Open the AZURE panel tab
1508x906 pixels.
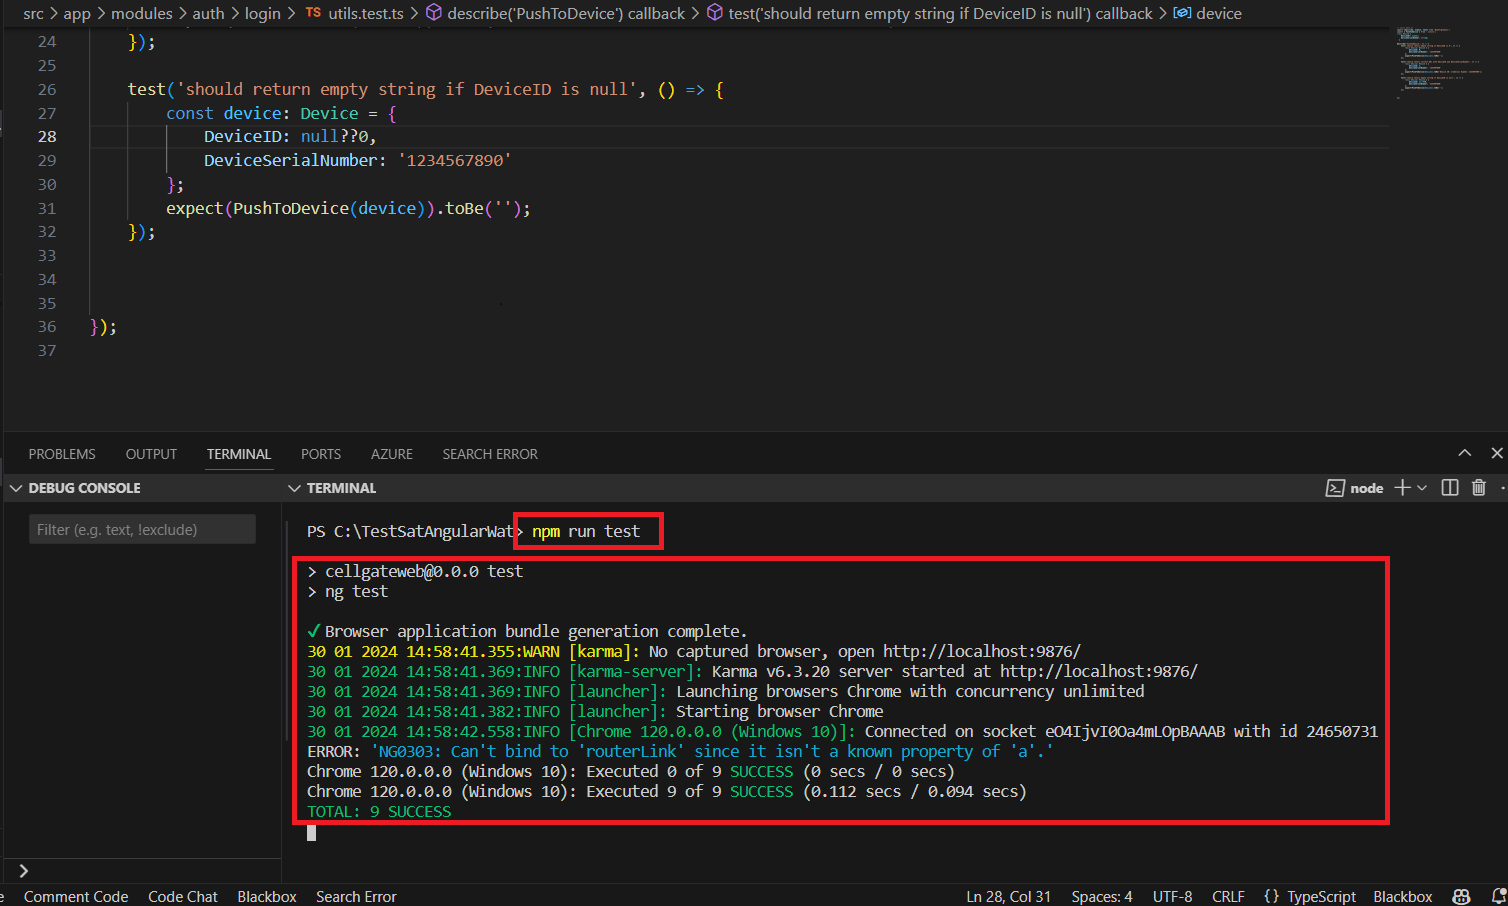(x=391, y=454)
